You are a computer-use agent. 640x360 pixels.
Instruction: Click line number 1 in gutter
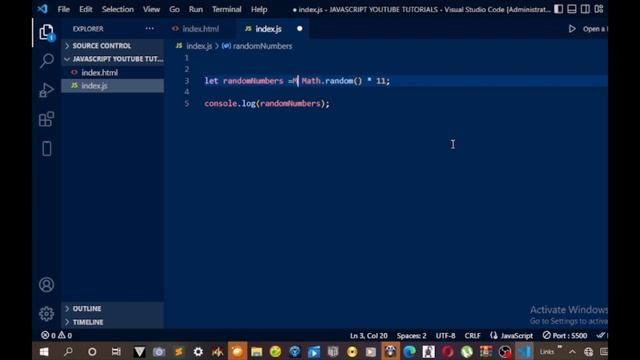[x=187, y=58]
